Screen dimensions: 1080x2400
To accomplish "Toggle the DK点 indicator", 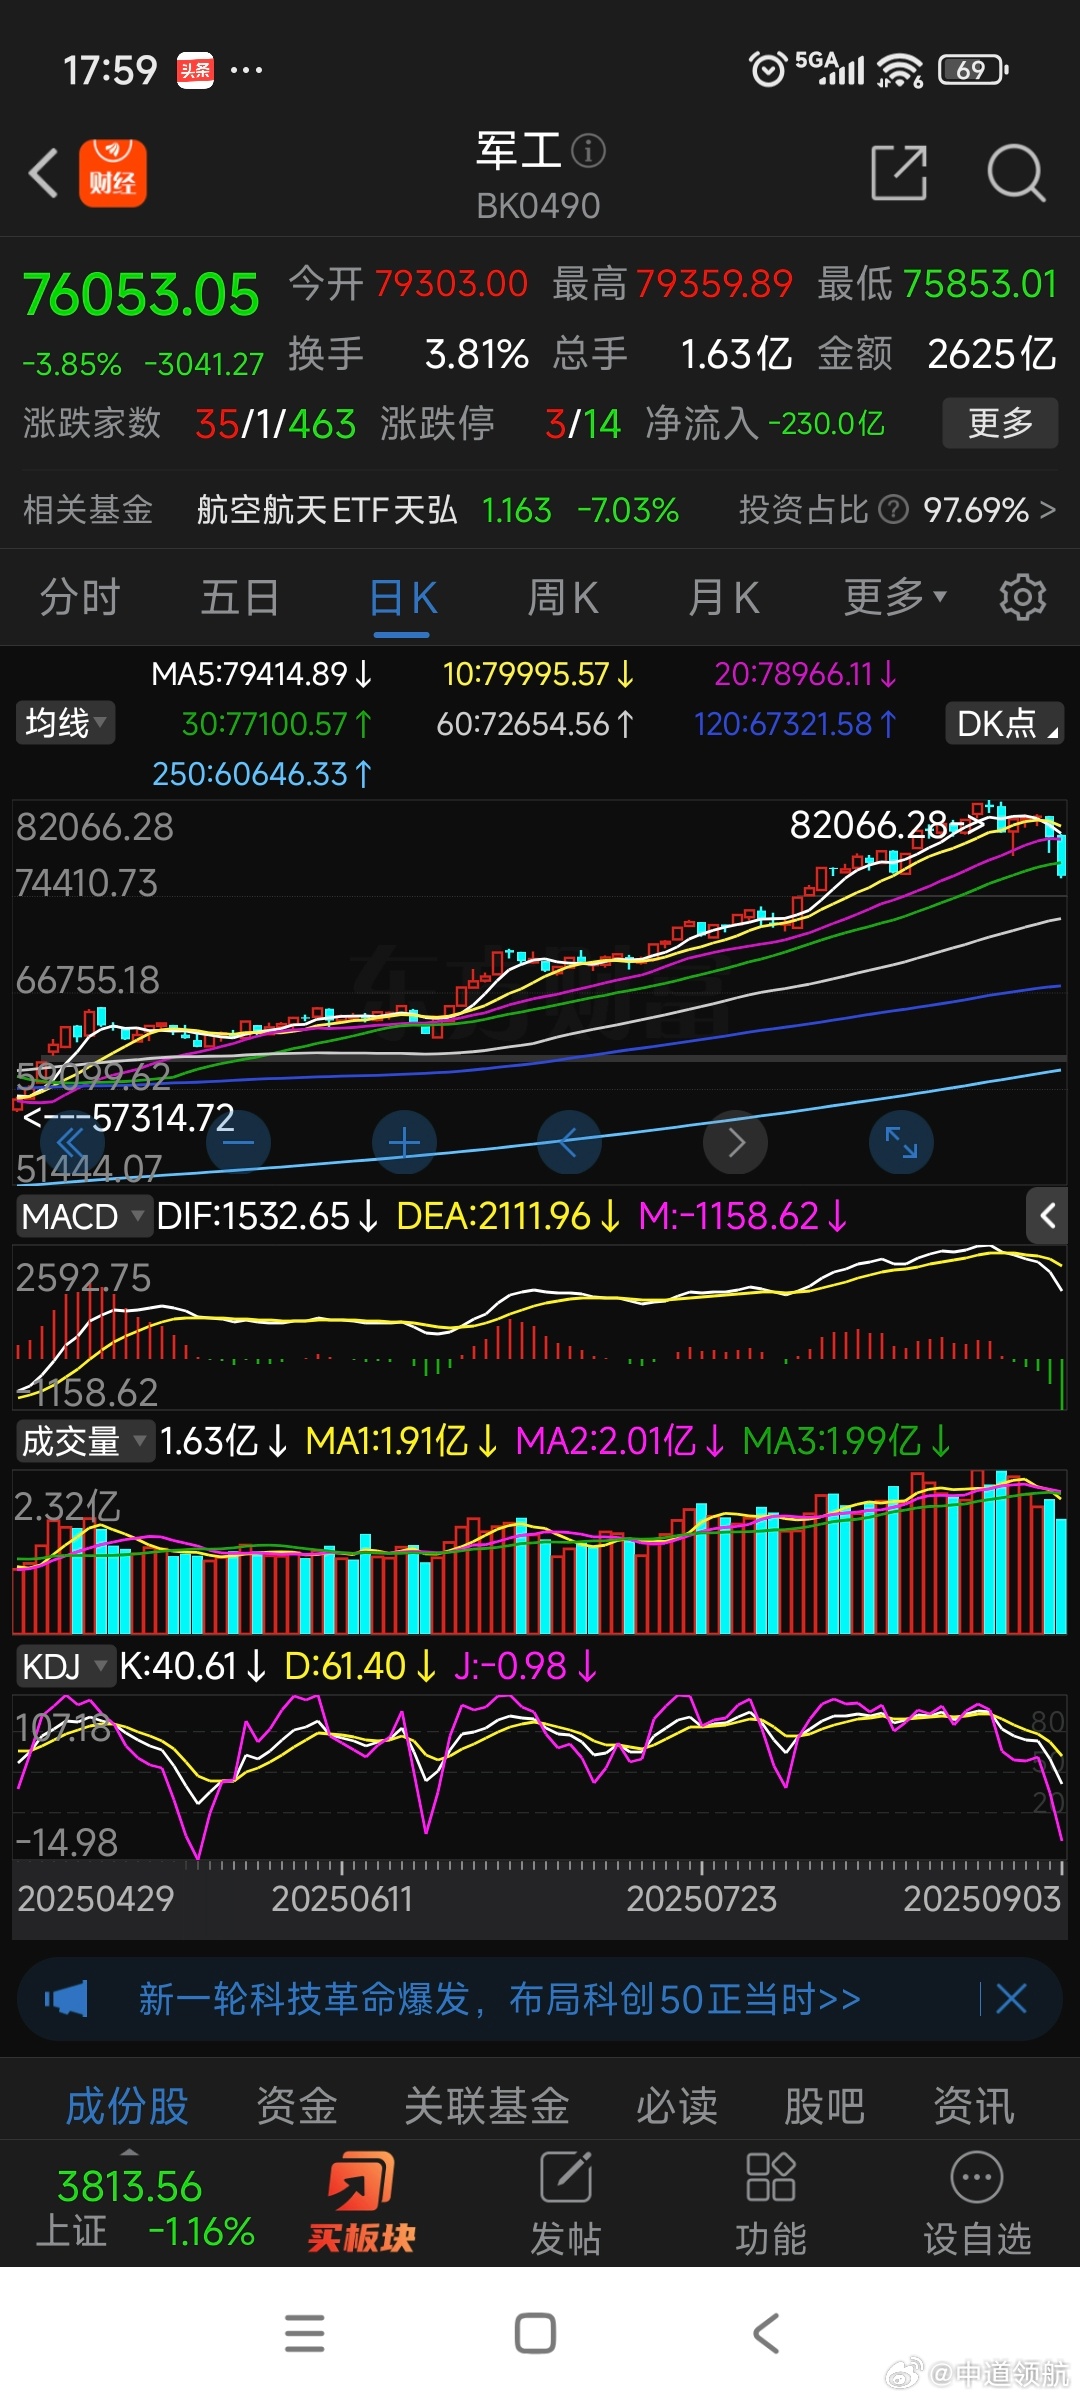I will pos(1004,723).
